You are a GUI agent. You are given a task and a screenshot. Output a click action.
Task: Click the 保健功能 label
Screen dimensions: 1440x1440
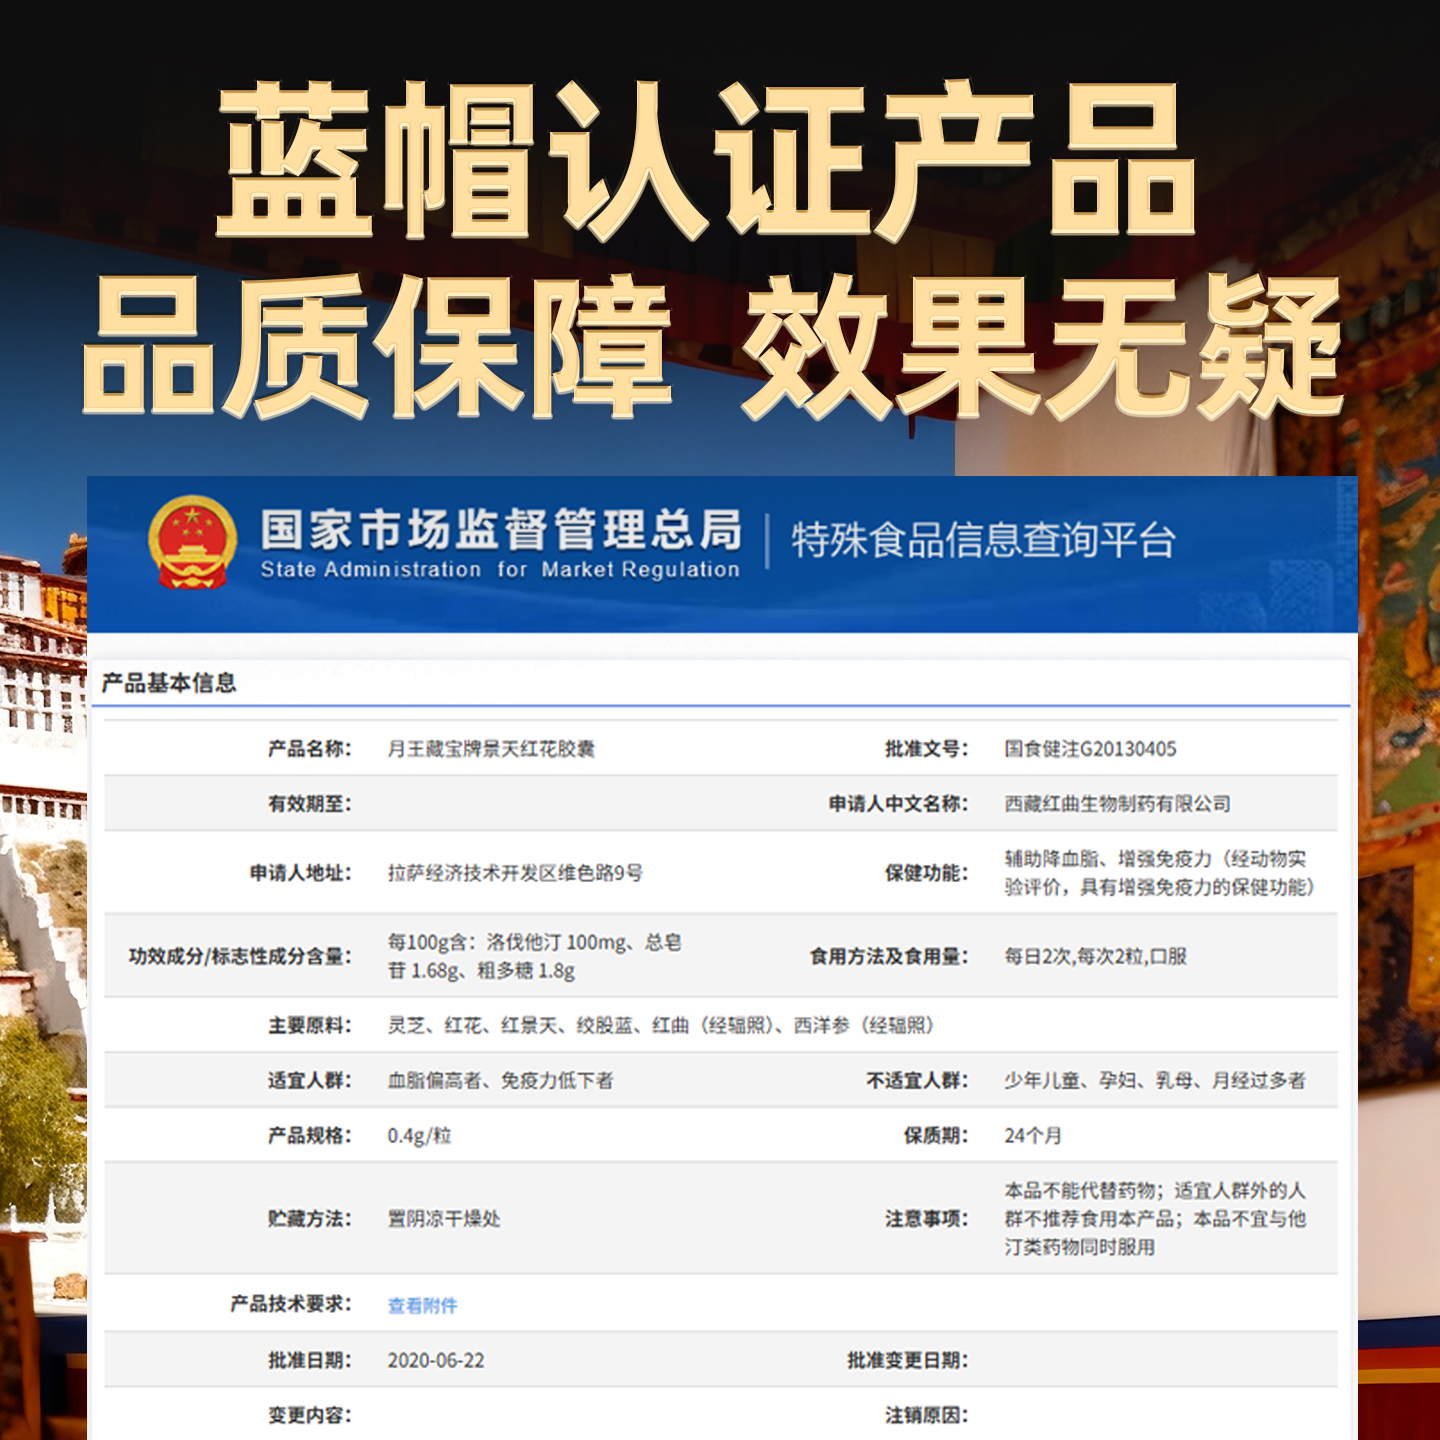tap(926, 873)
